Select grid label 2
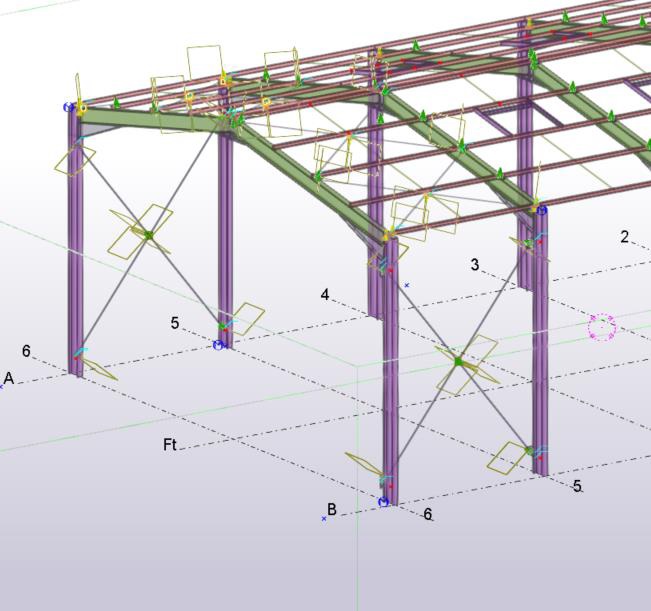This screenshot has width=651, height=611. click(624, 237)
